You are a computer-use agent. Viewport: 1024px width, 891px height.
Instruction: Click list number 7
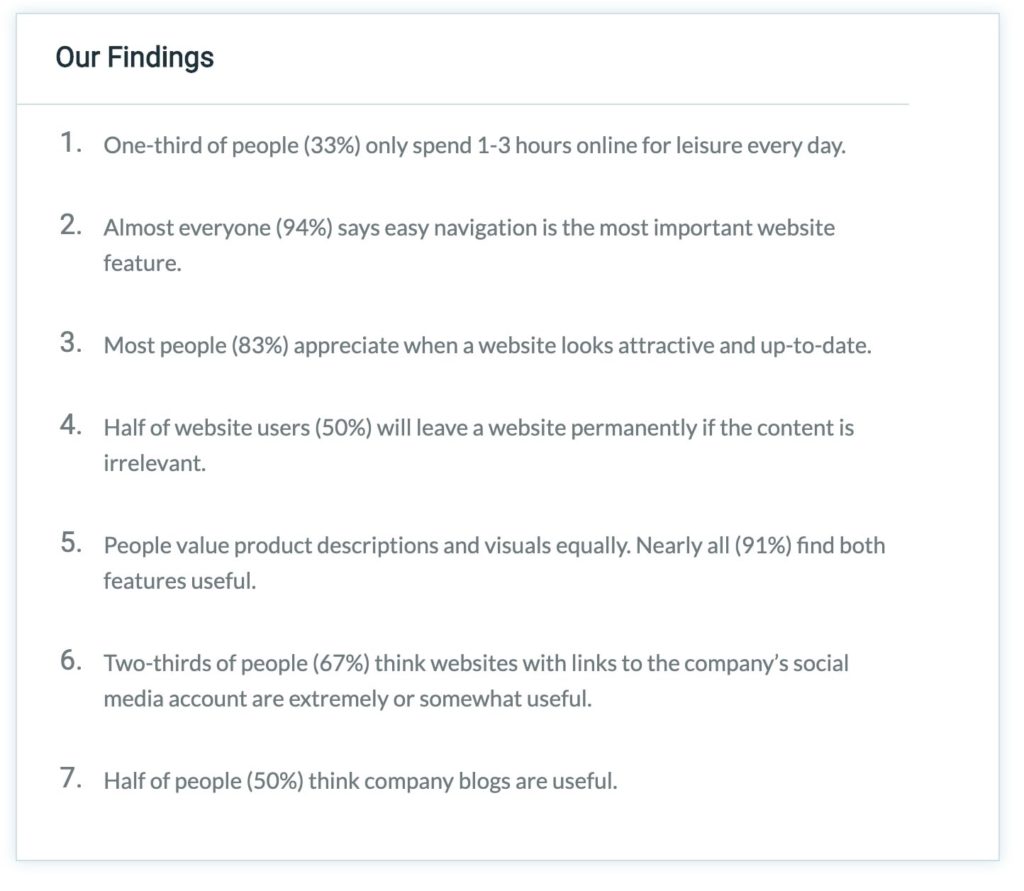pos(70,779)
